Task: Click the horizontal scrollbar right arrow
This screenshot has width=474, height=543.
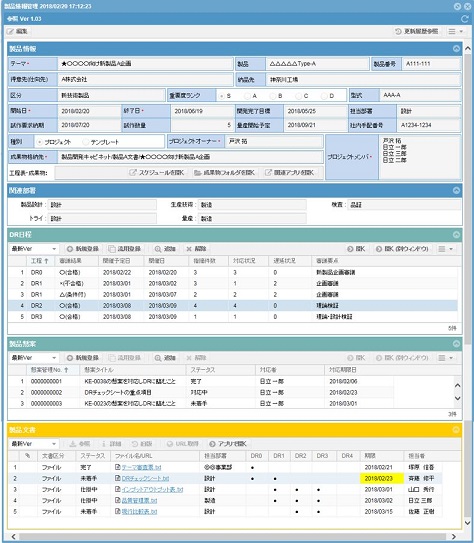Action: (x=454, y=536)
